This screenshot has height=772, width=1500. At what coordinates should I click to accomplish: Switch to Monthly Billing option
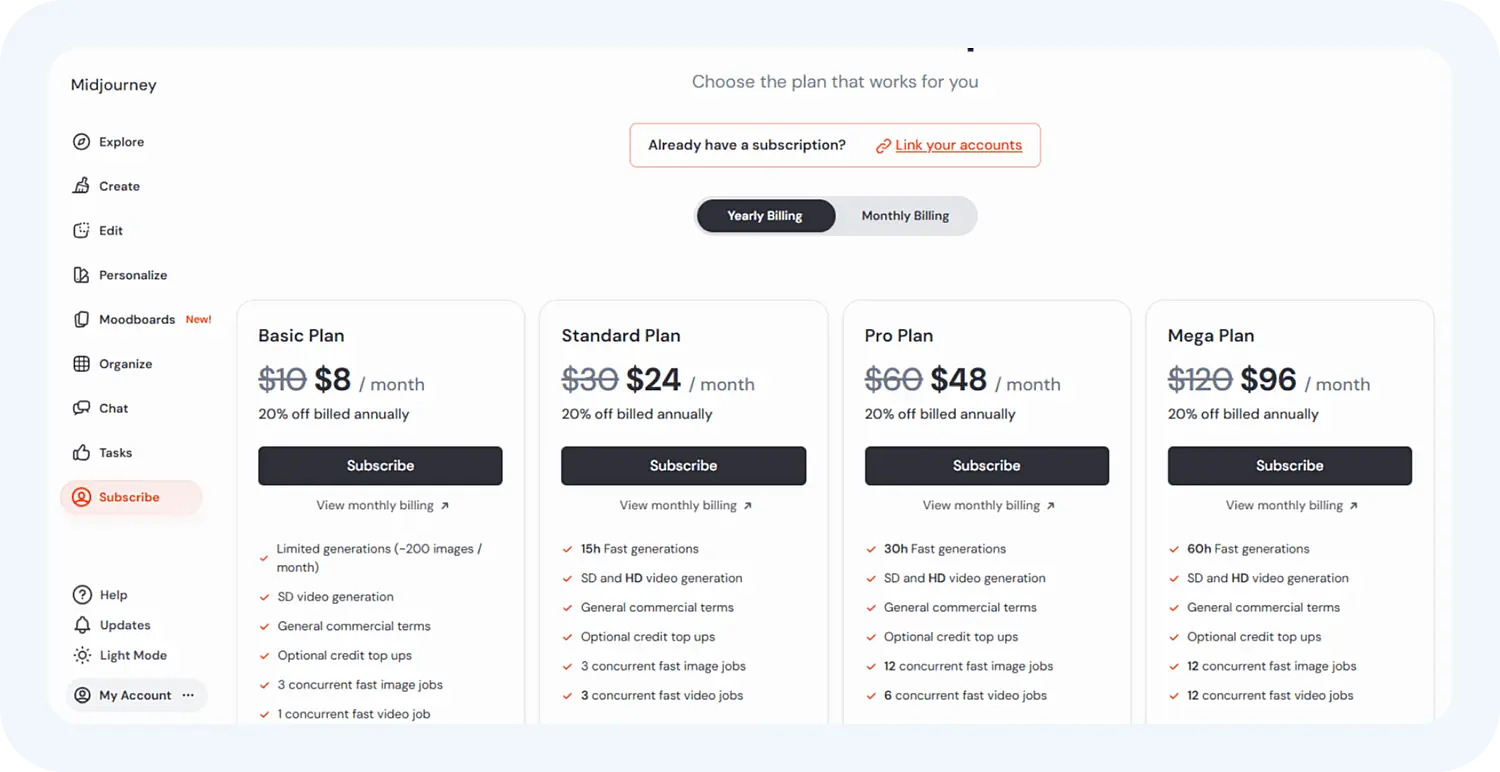tap(905, 216)
